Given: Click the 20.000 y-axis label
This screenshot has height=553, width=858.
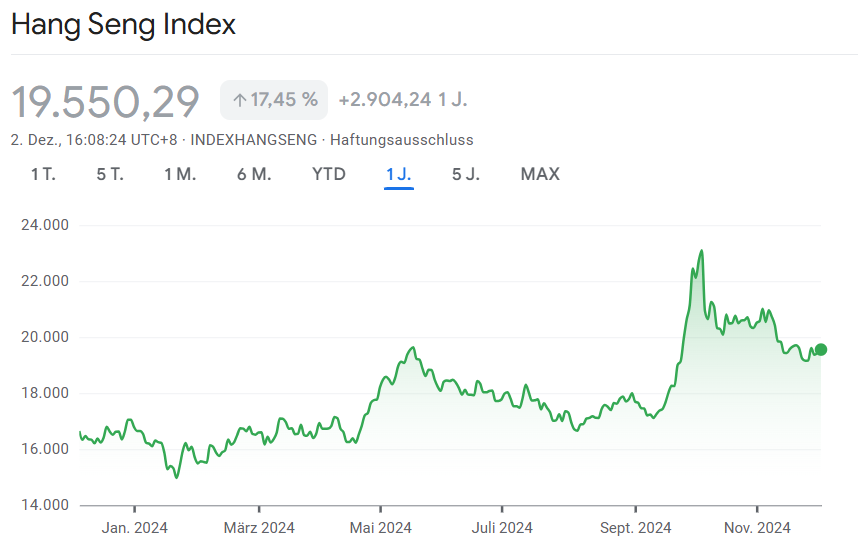Looking at the screenshot, I should coord(45,337).
